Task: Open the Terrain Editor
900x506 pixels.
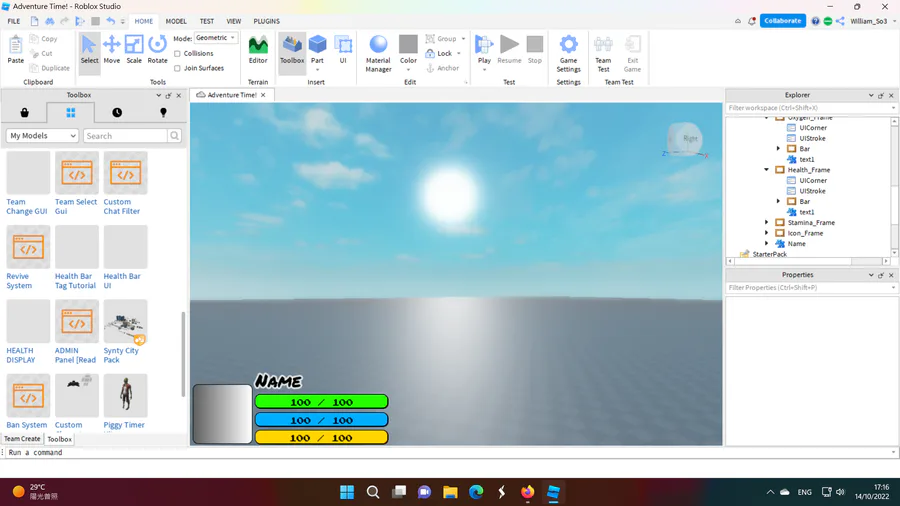Action: tap(258, 49)
